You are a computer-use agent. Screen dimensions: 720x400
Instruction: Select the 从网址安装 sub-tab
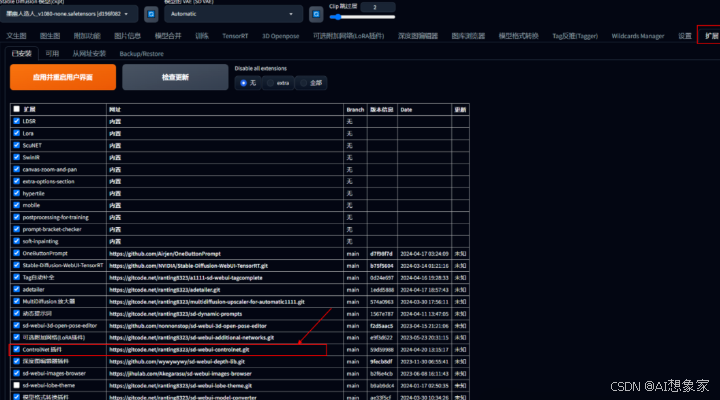pos(89,54)
